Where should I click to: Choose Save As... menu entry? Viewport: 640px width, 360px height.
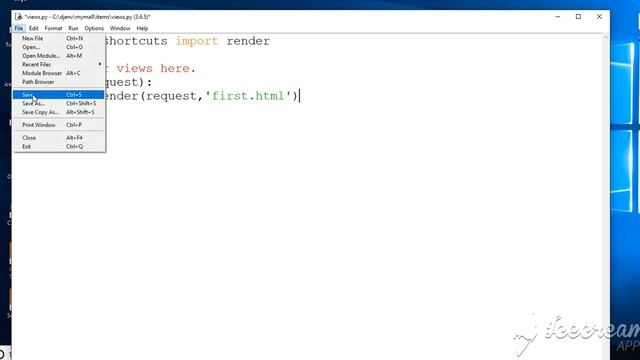[58, 103]
